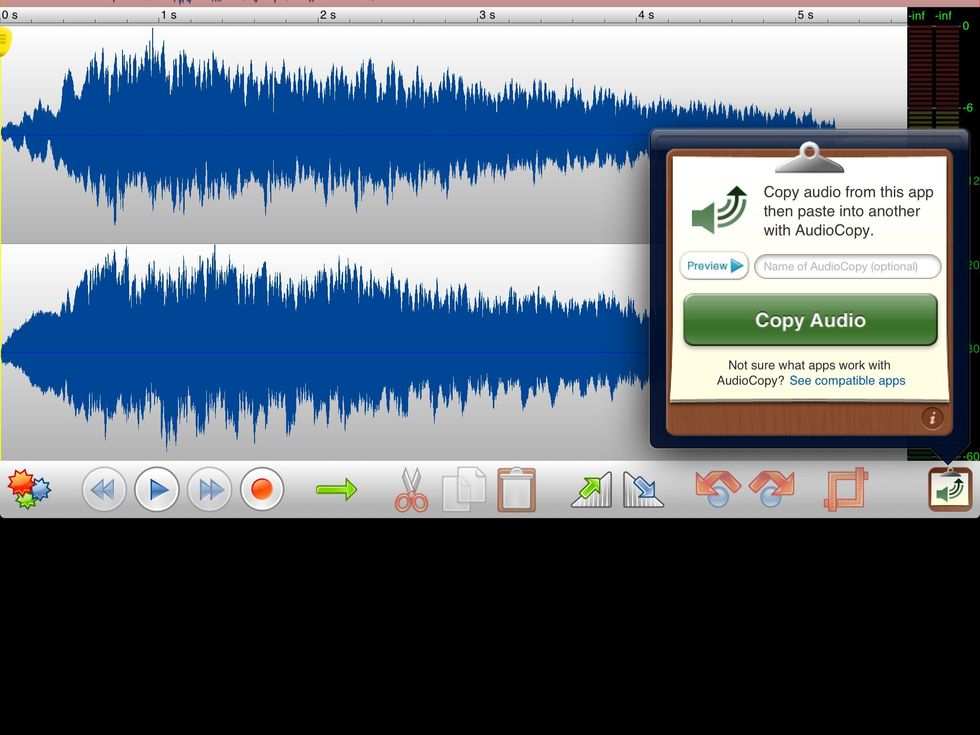Tap the info button on the AudioCopy panel
980x735 pixels.
point(932,420)
